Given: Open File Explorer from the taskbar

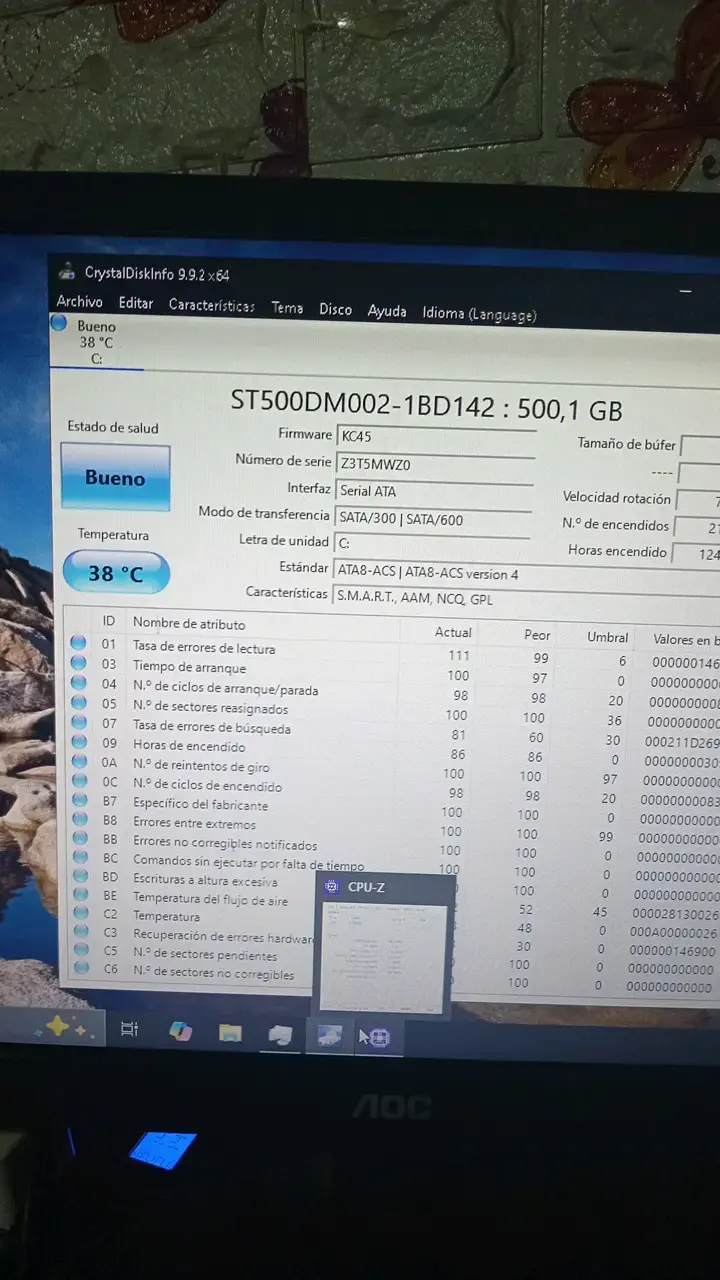Looking at the screenshot, I should pos(230,1033).
